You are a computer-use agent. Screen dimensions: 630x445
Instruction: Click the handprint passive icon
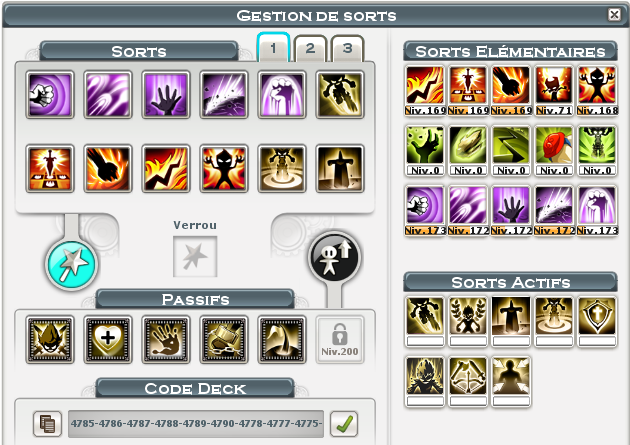pos(166,339)
